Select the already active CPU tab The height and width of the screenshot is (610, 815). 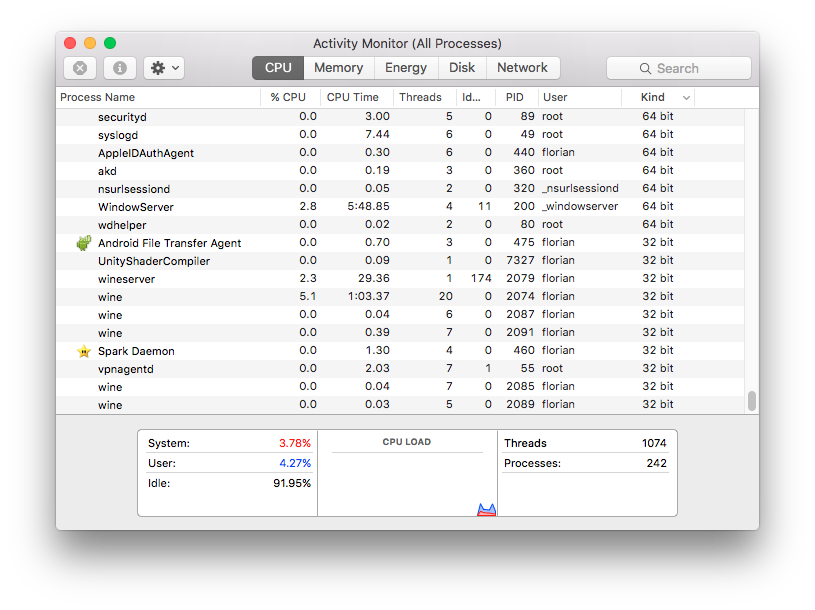tap(278, 68)
